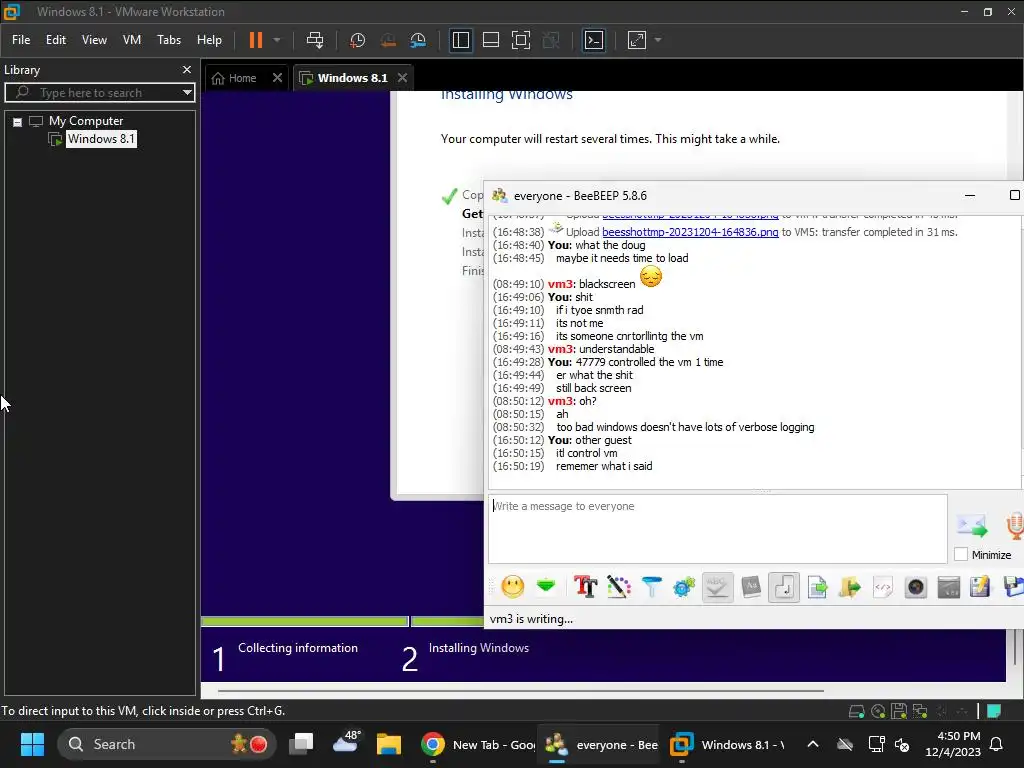Click the green down-arrow icon in BeeBEEP toolbar
Image resolution: width=1024 pixels, height=768 pixels.
tap(546, 586)
